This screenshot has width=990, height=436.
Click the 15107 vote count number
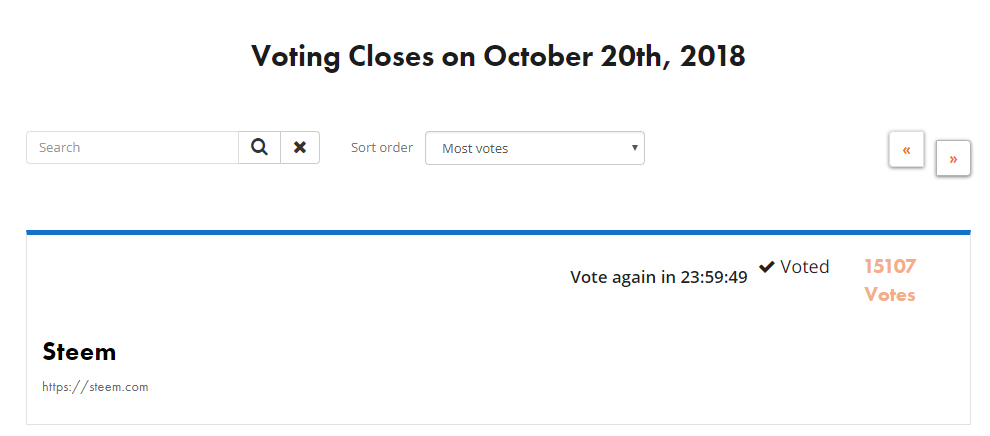pyautogui.click(x=890, y=266)
